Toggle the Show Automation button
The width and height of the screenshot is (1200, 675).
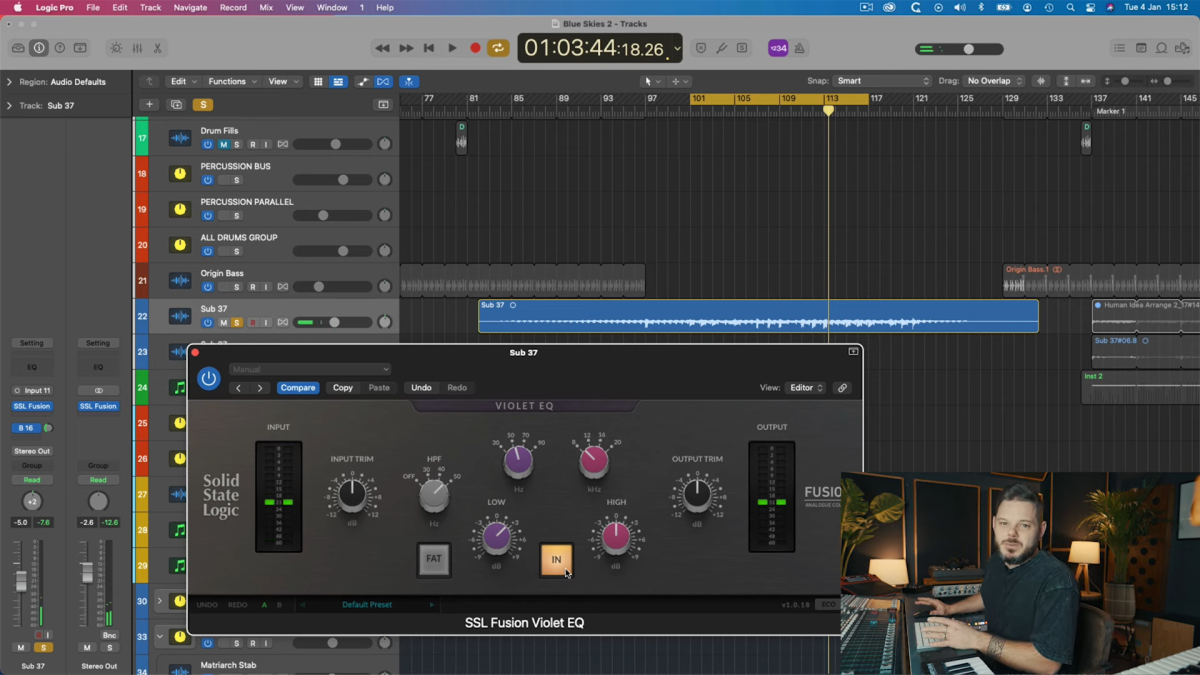click(x=362, y=81)
